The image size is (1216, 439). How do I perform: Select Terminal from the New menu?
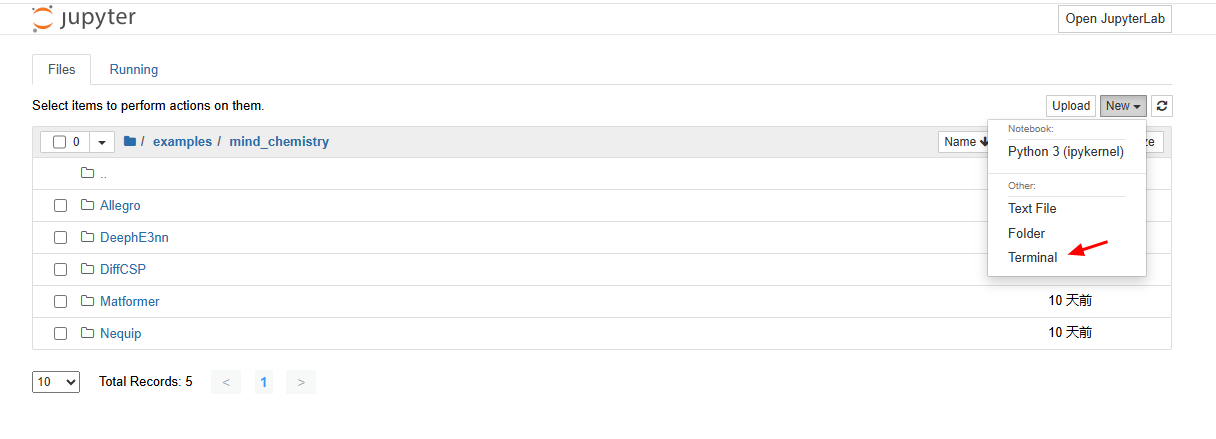pyautogui.click(x=1032, y=257)
